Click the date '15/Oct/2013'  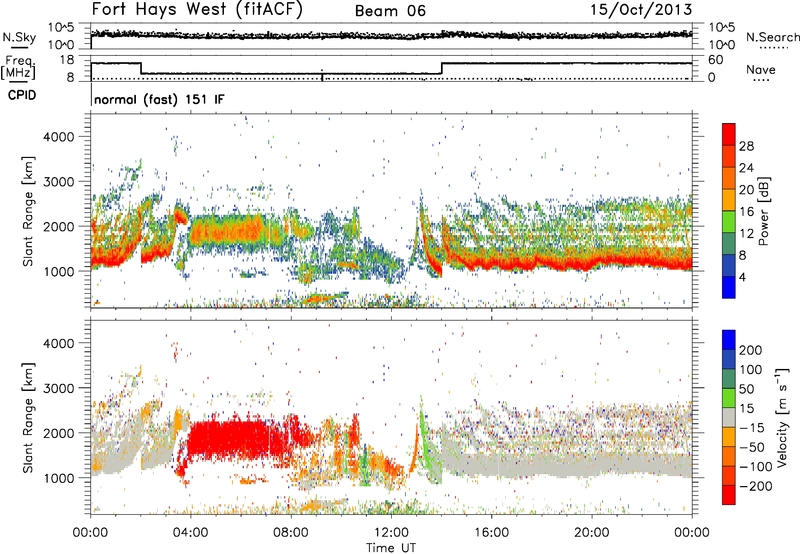pos(641,10)
